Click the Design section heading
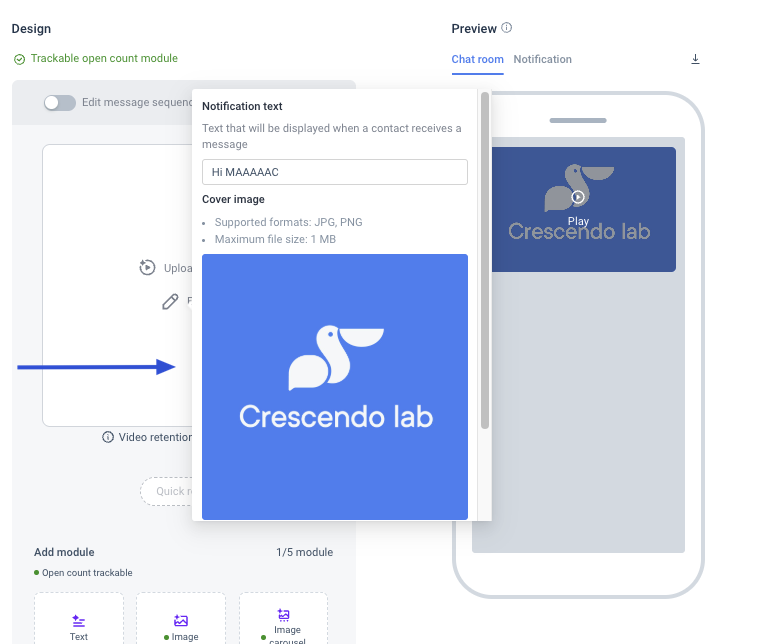The height and width of the screenshot is (644, 782). [31, 29]
